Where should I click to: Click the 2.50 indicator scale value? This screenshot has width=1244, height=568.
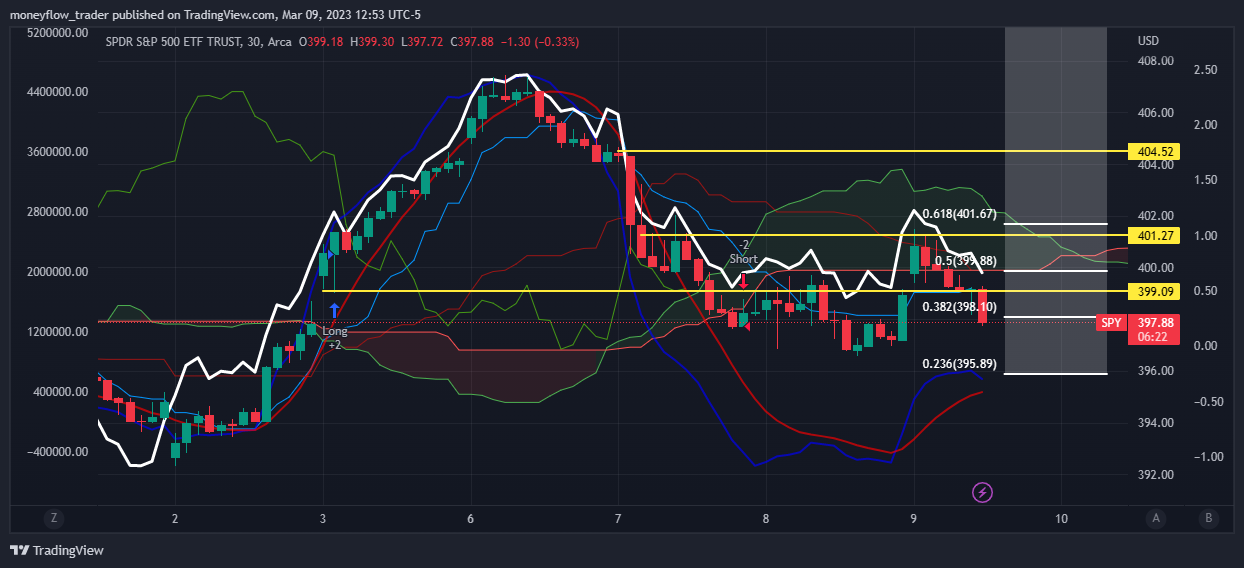[1205, 70]
